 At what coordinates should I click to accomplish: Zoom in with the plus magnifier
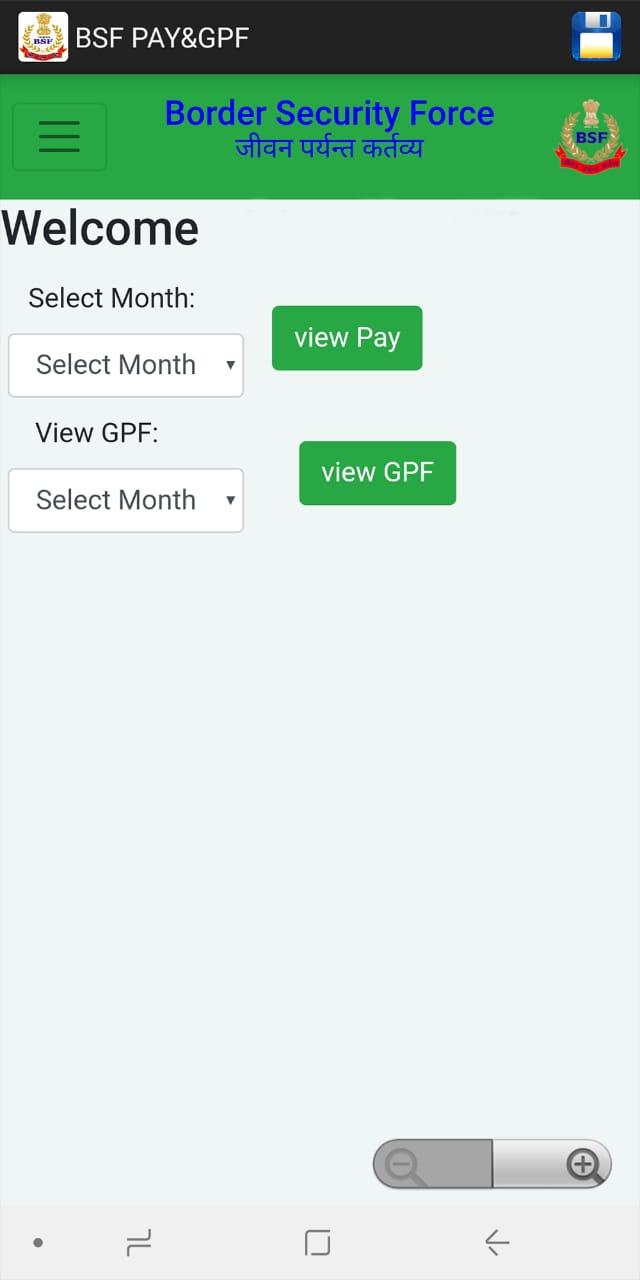552,1165
